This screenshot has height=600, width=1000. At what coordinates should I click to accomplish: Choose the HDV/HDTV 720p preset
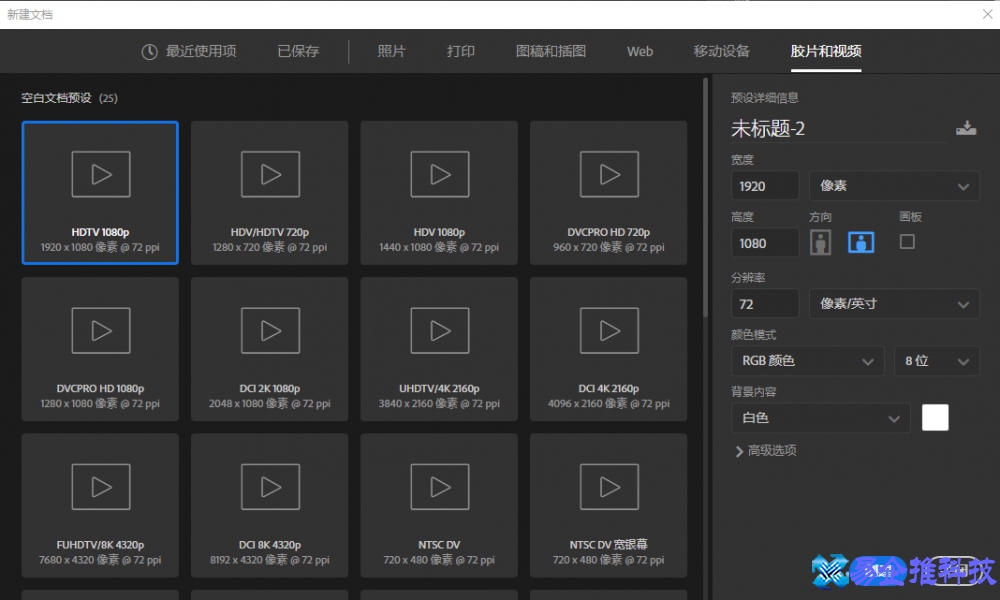pyautogui.click(x=270, y=192)
